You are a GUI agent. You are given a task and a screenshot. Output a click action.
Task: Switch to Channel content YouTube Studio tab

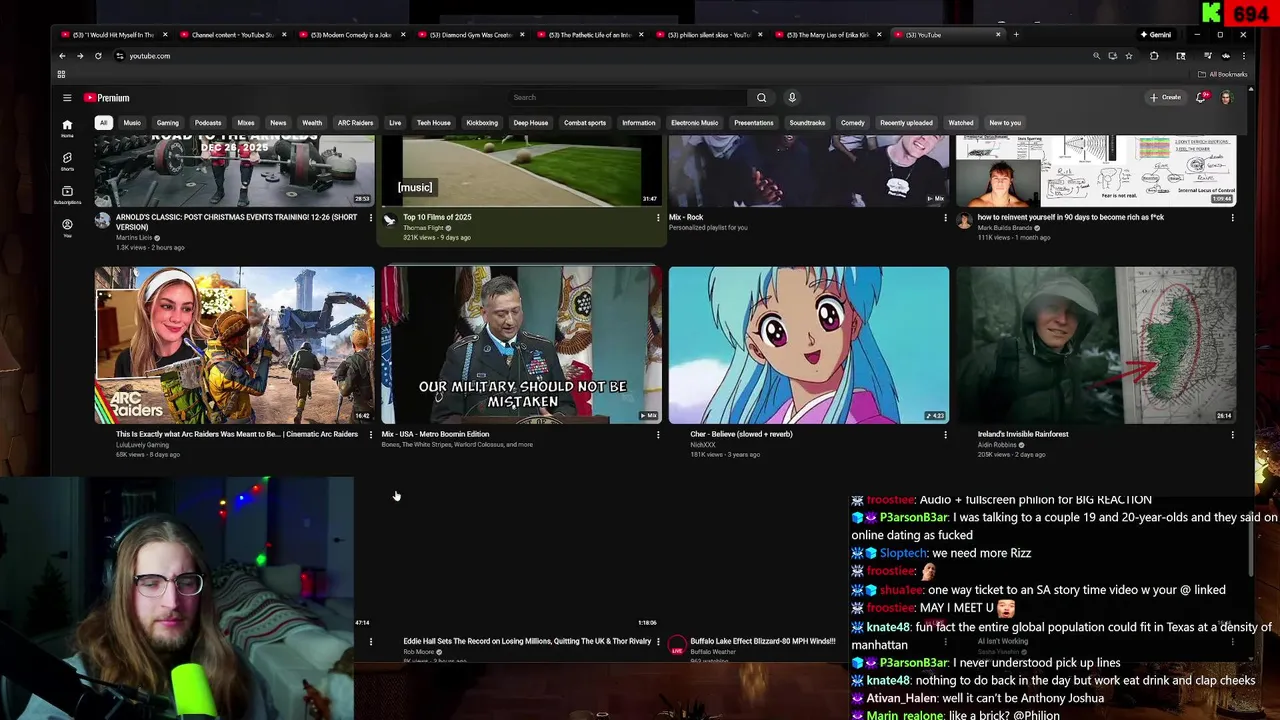tap(231, 35)
